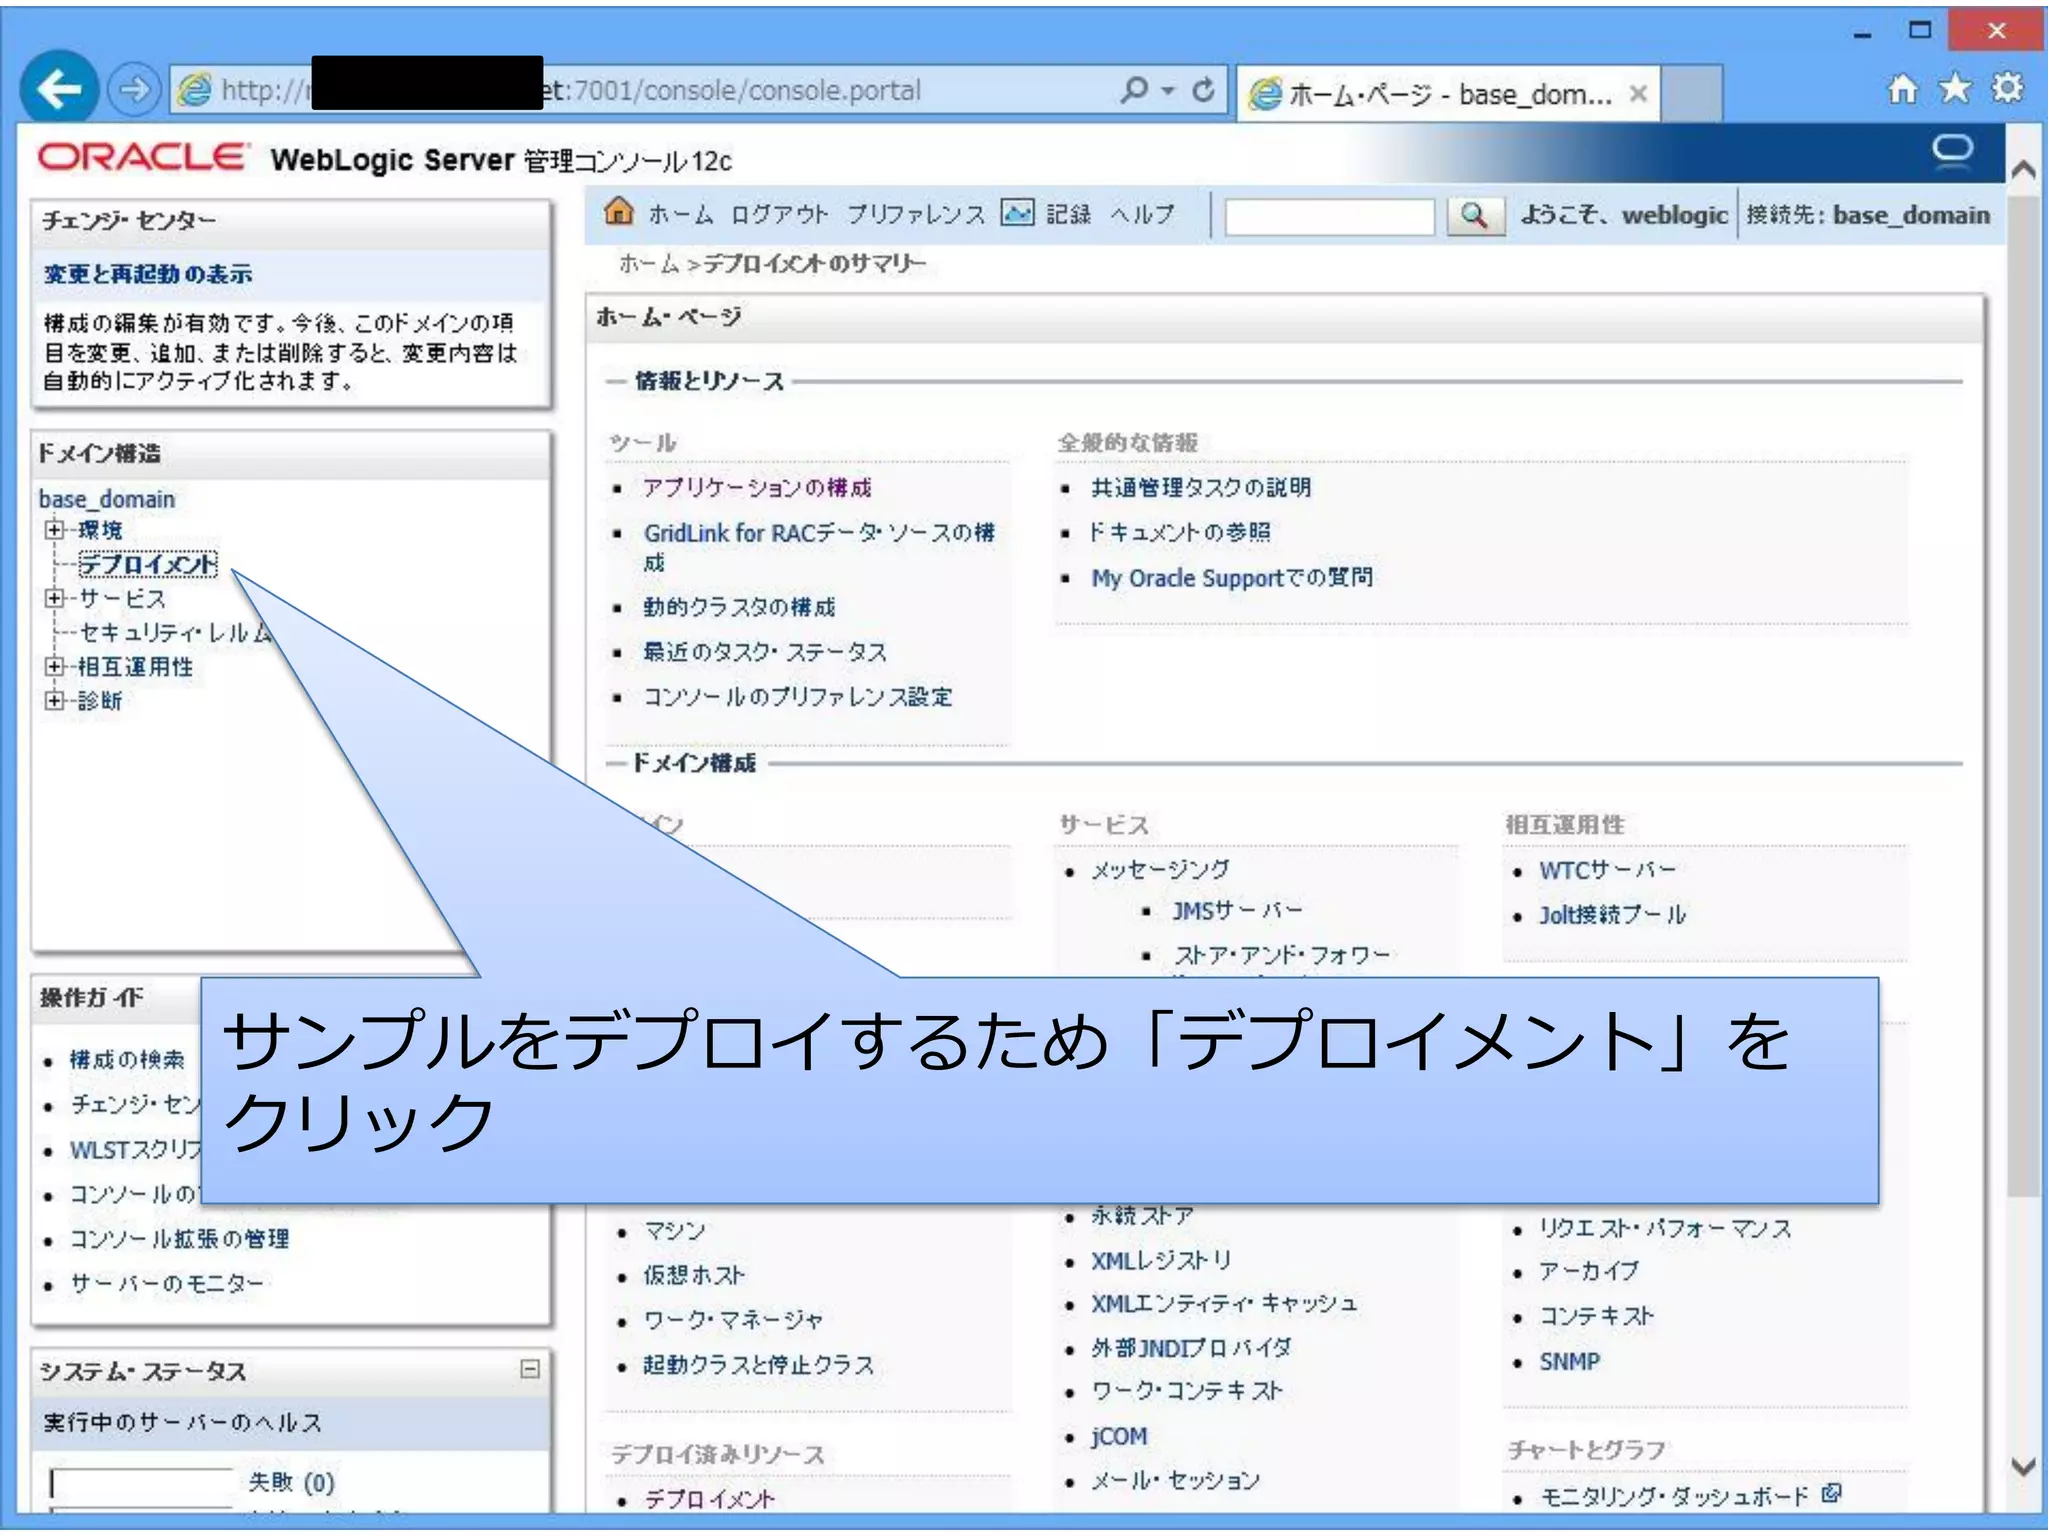This screenshot has width=2048, height=1536.
Task: Click page scrollbar down arrow
Action: coord(2024,1467)
